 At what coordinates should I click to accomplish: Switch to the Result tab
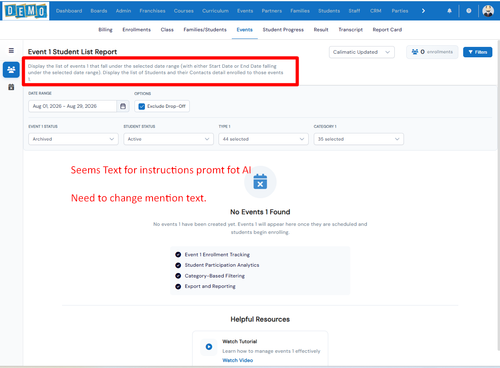[x=321, y=30]
